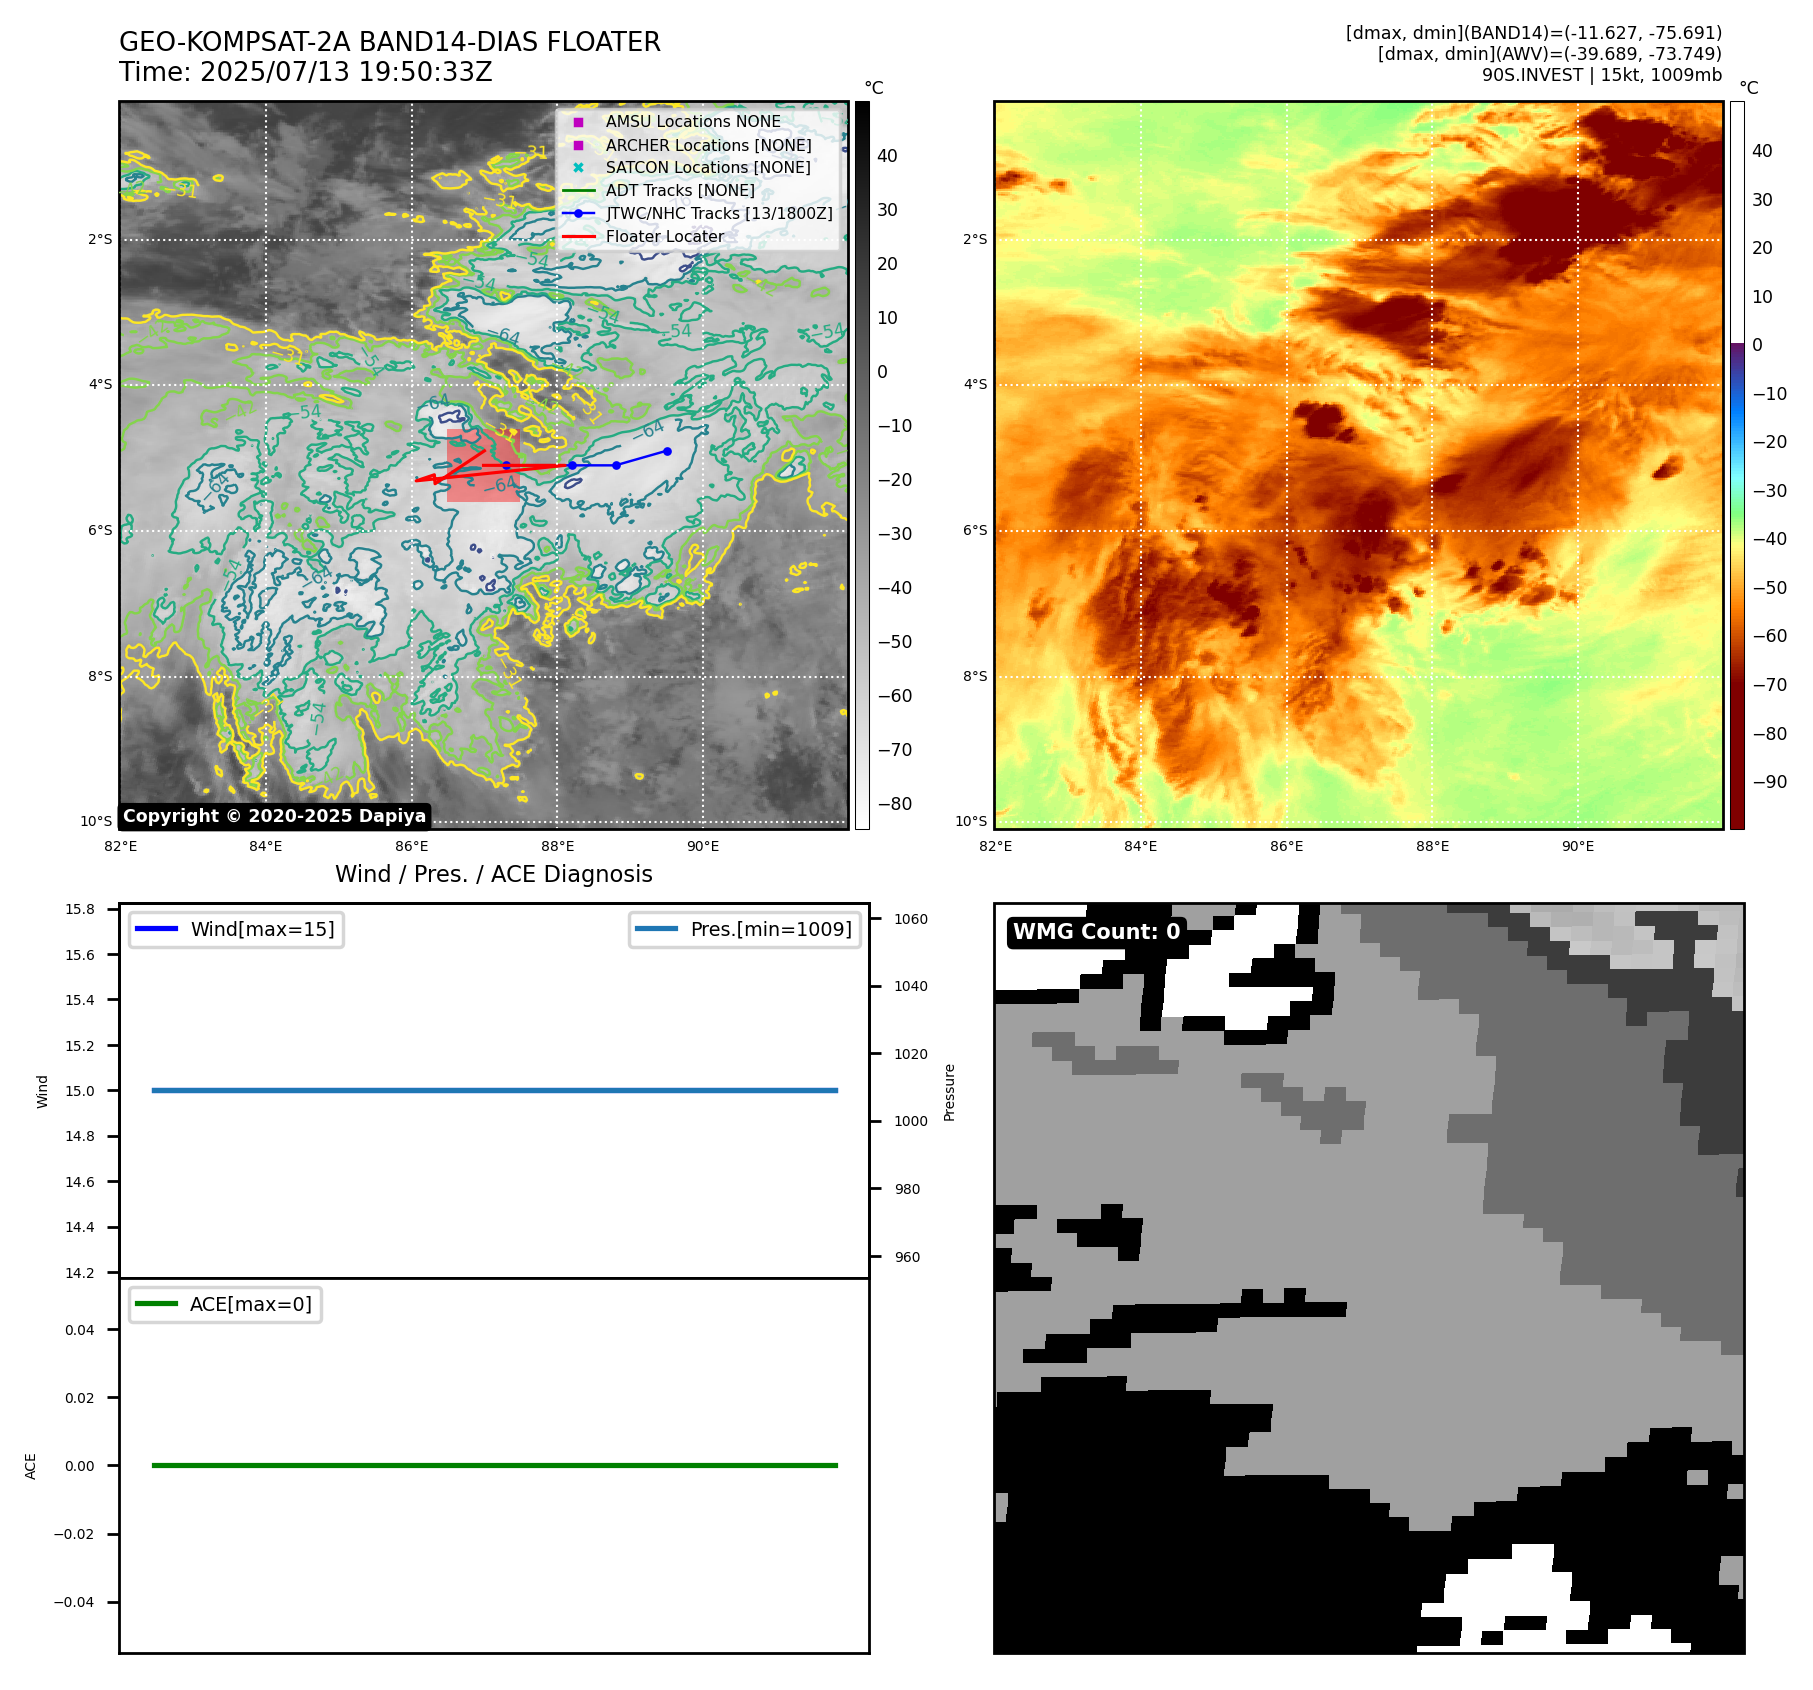Click the ACE y-axis label

pyautogui.click(x=30, y=1466)
